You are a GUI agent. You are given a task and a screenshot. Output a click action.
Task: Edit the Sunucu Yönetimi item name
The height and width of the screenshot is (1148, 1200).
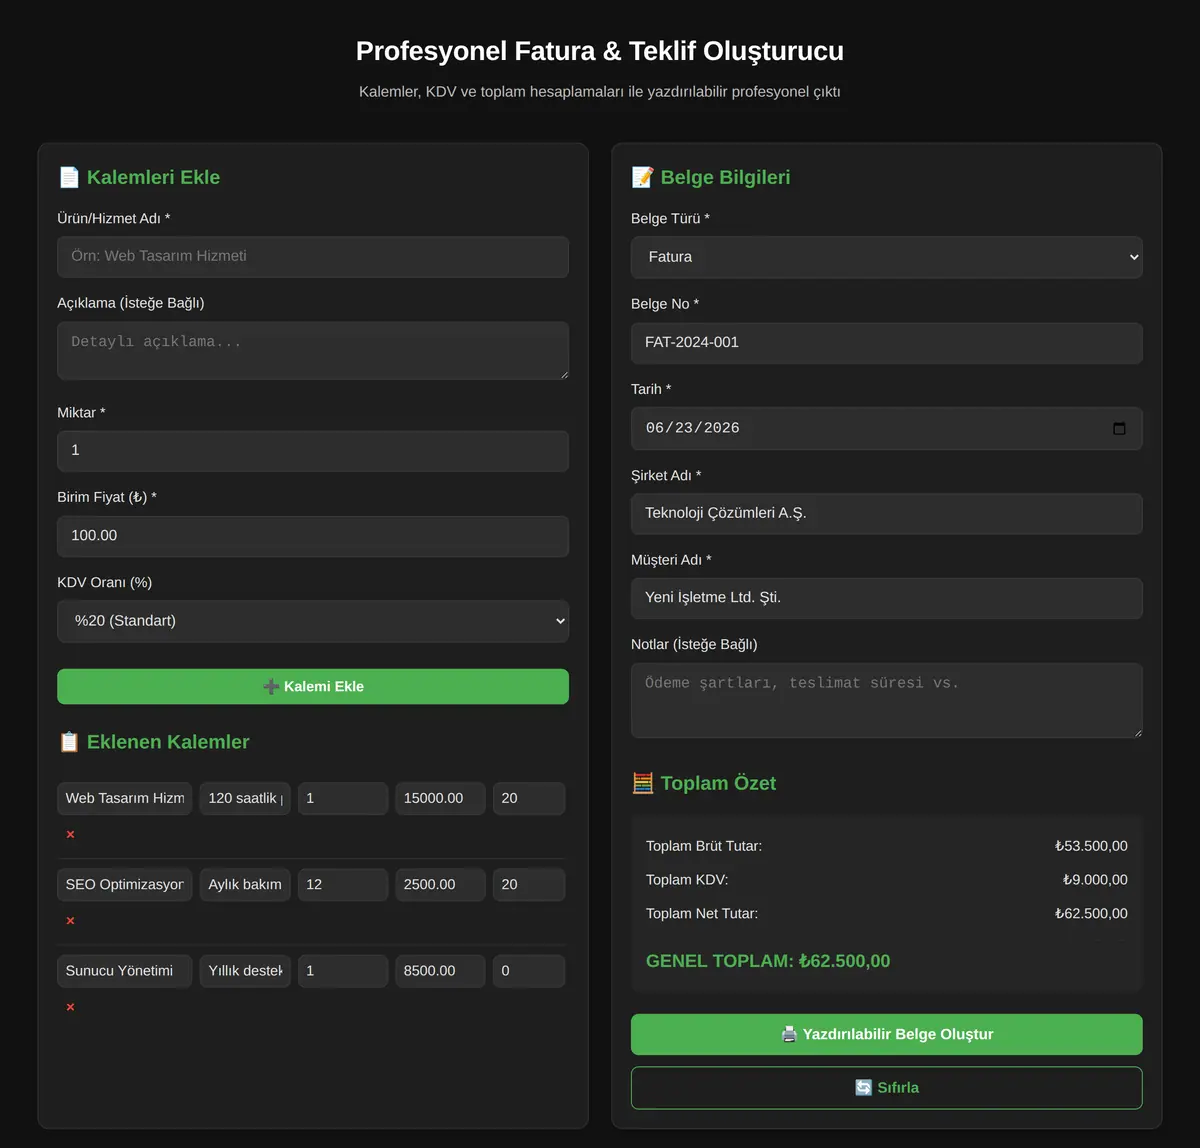tap(125, 971)
